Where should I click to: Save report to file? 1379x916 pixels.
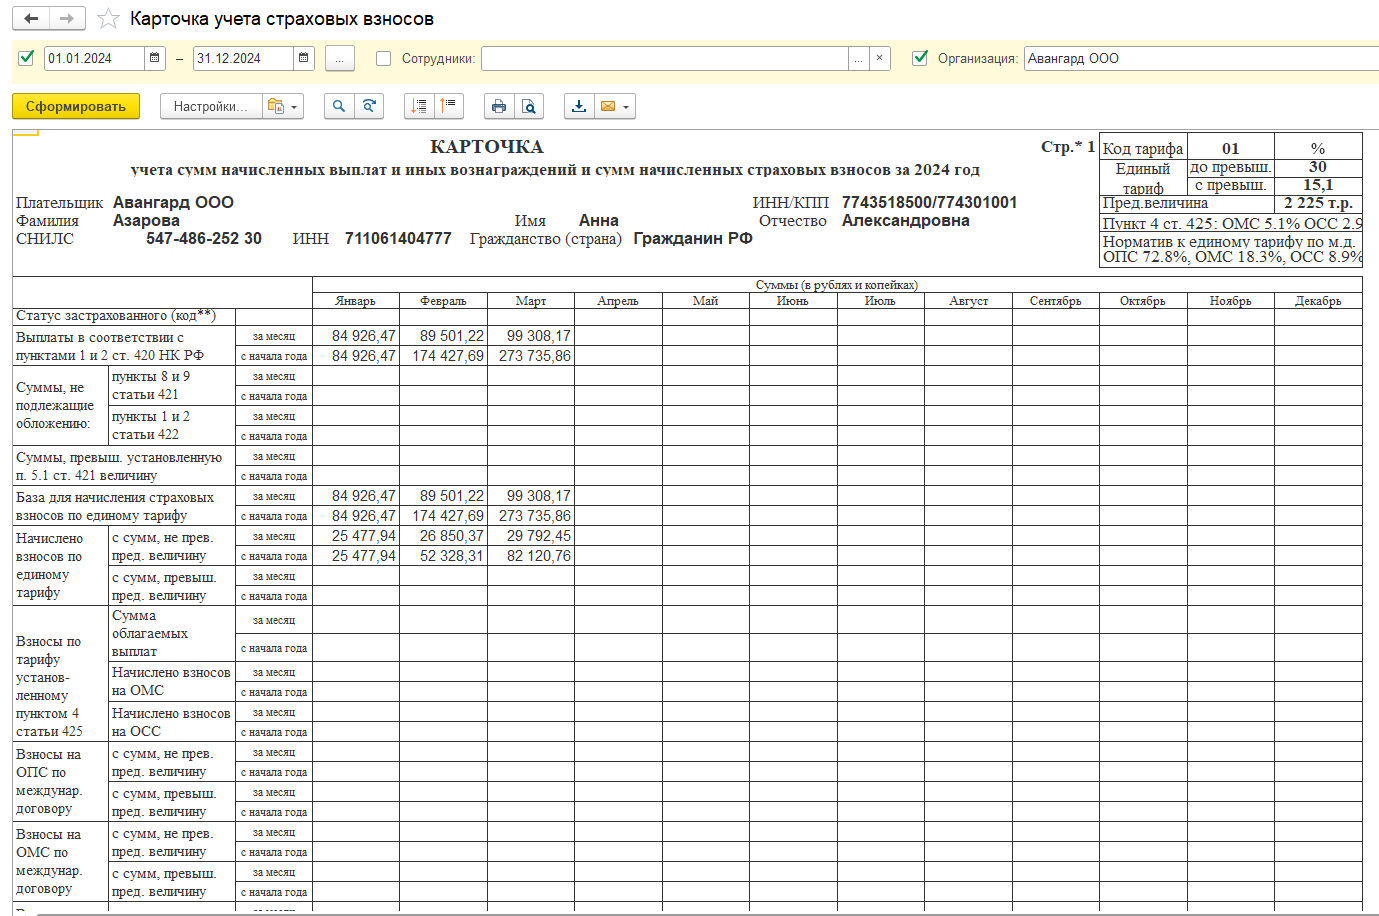pos(579,106)
